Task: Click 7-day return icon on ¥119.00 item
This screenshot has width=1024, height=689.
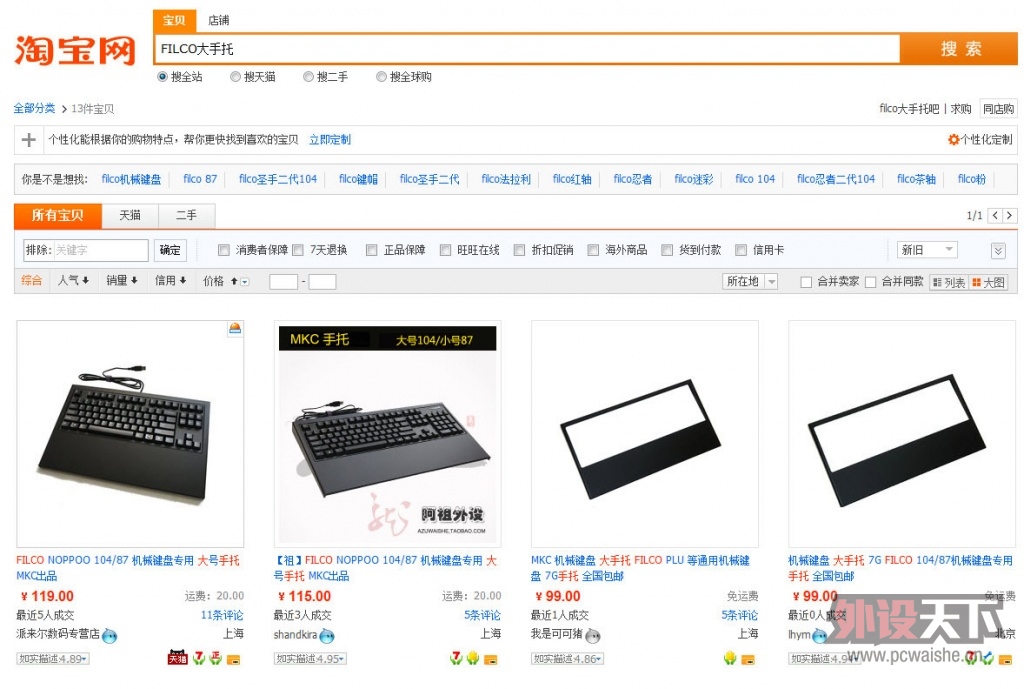Action: 199,658
